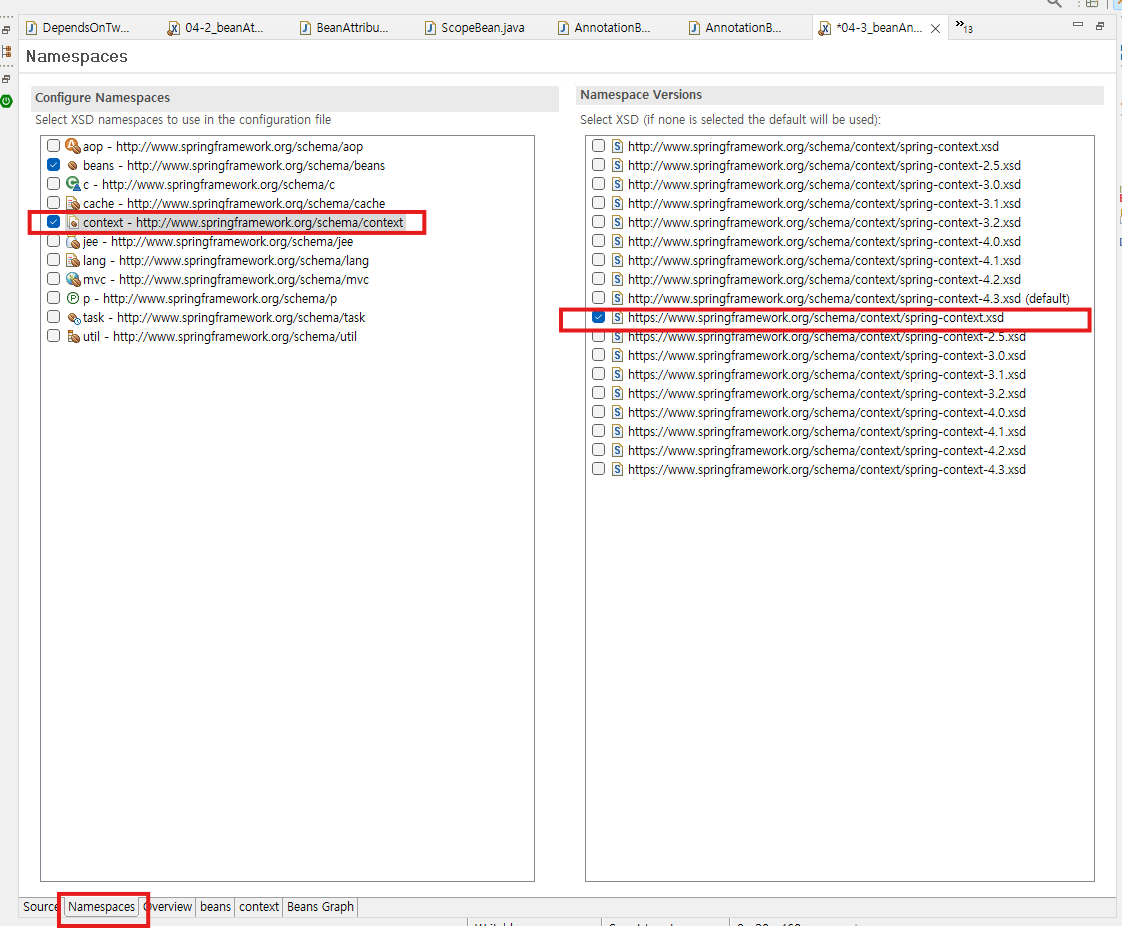The image size is (1122, 929).
Task: Enable the lang namespace checkbox
Action: click(54, 260)
